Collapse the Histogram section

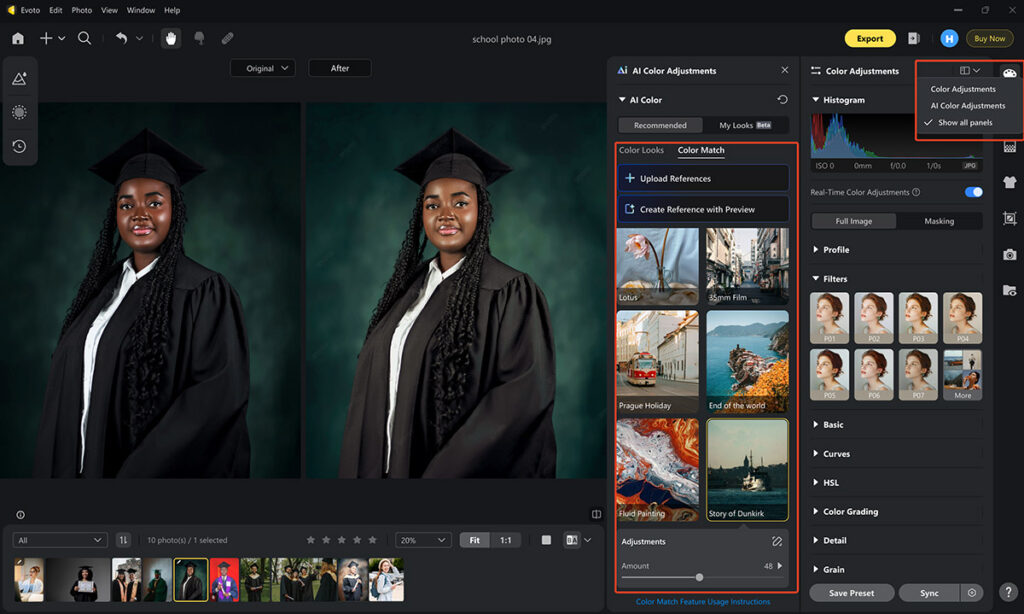pos(816,99)
